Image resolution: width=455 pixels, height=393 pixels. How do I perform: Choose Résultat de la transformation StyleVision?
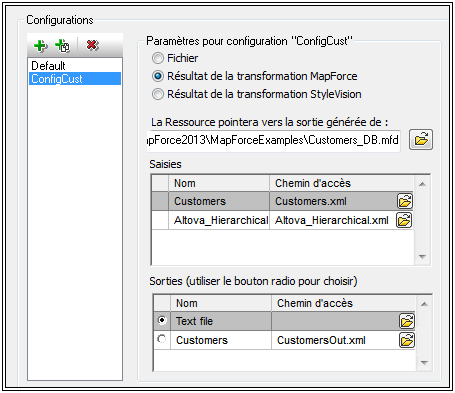(x=158, y=94)
